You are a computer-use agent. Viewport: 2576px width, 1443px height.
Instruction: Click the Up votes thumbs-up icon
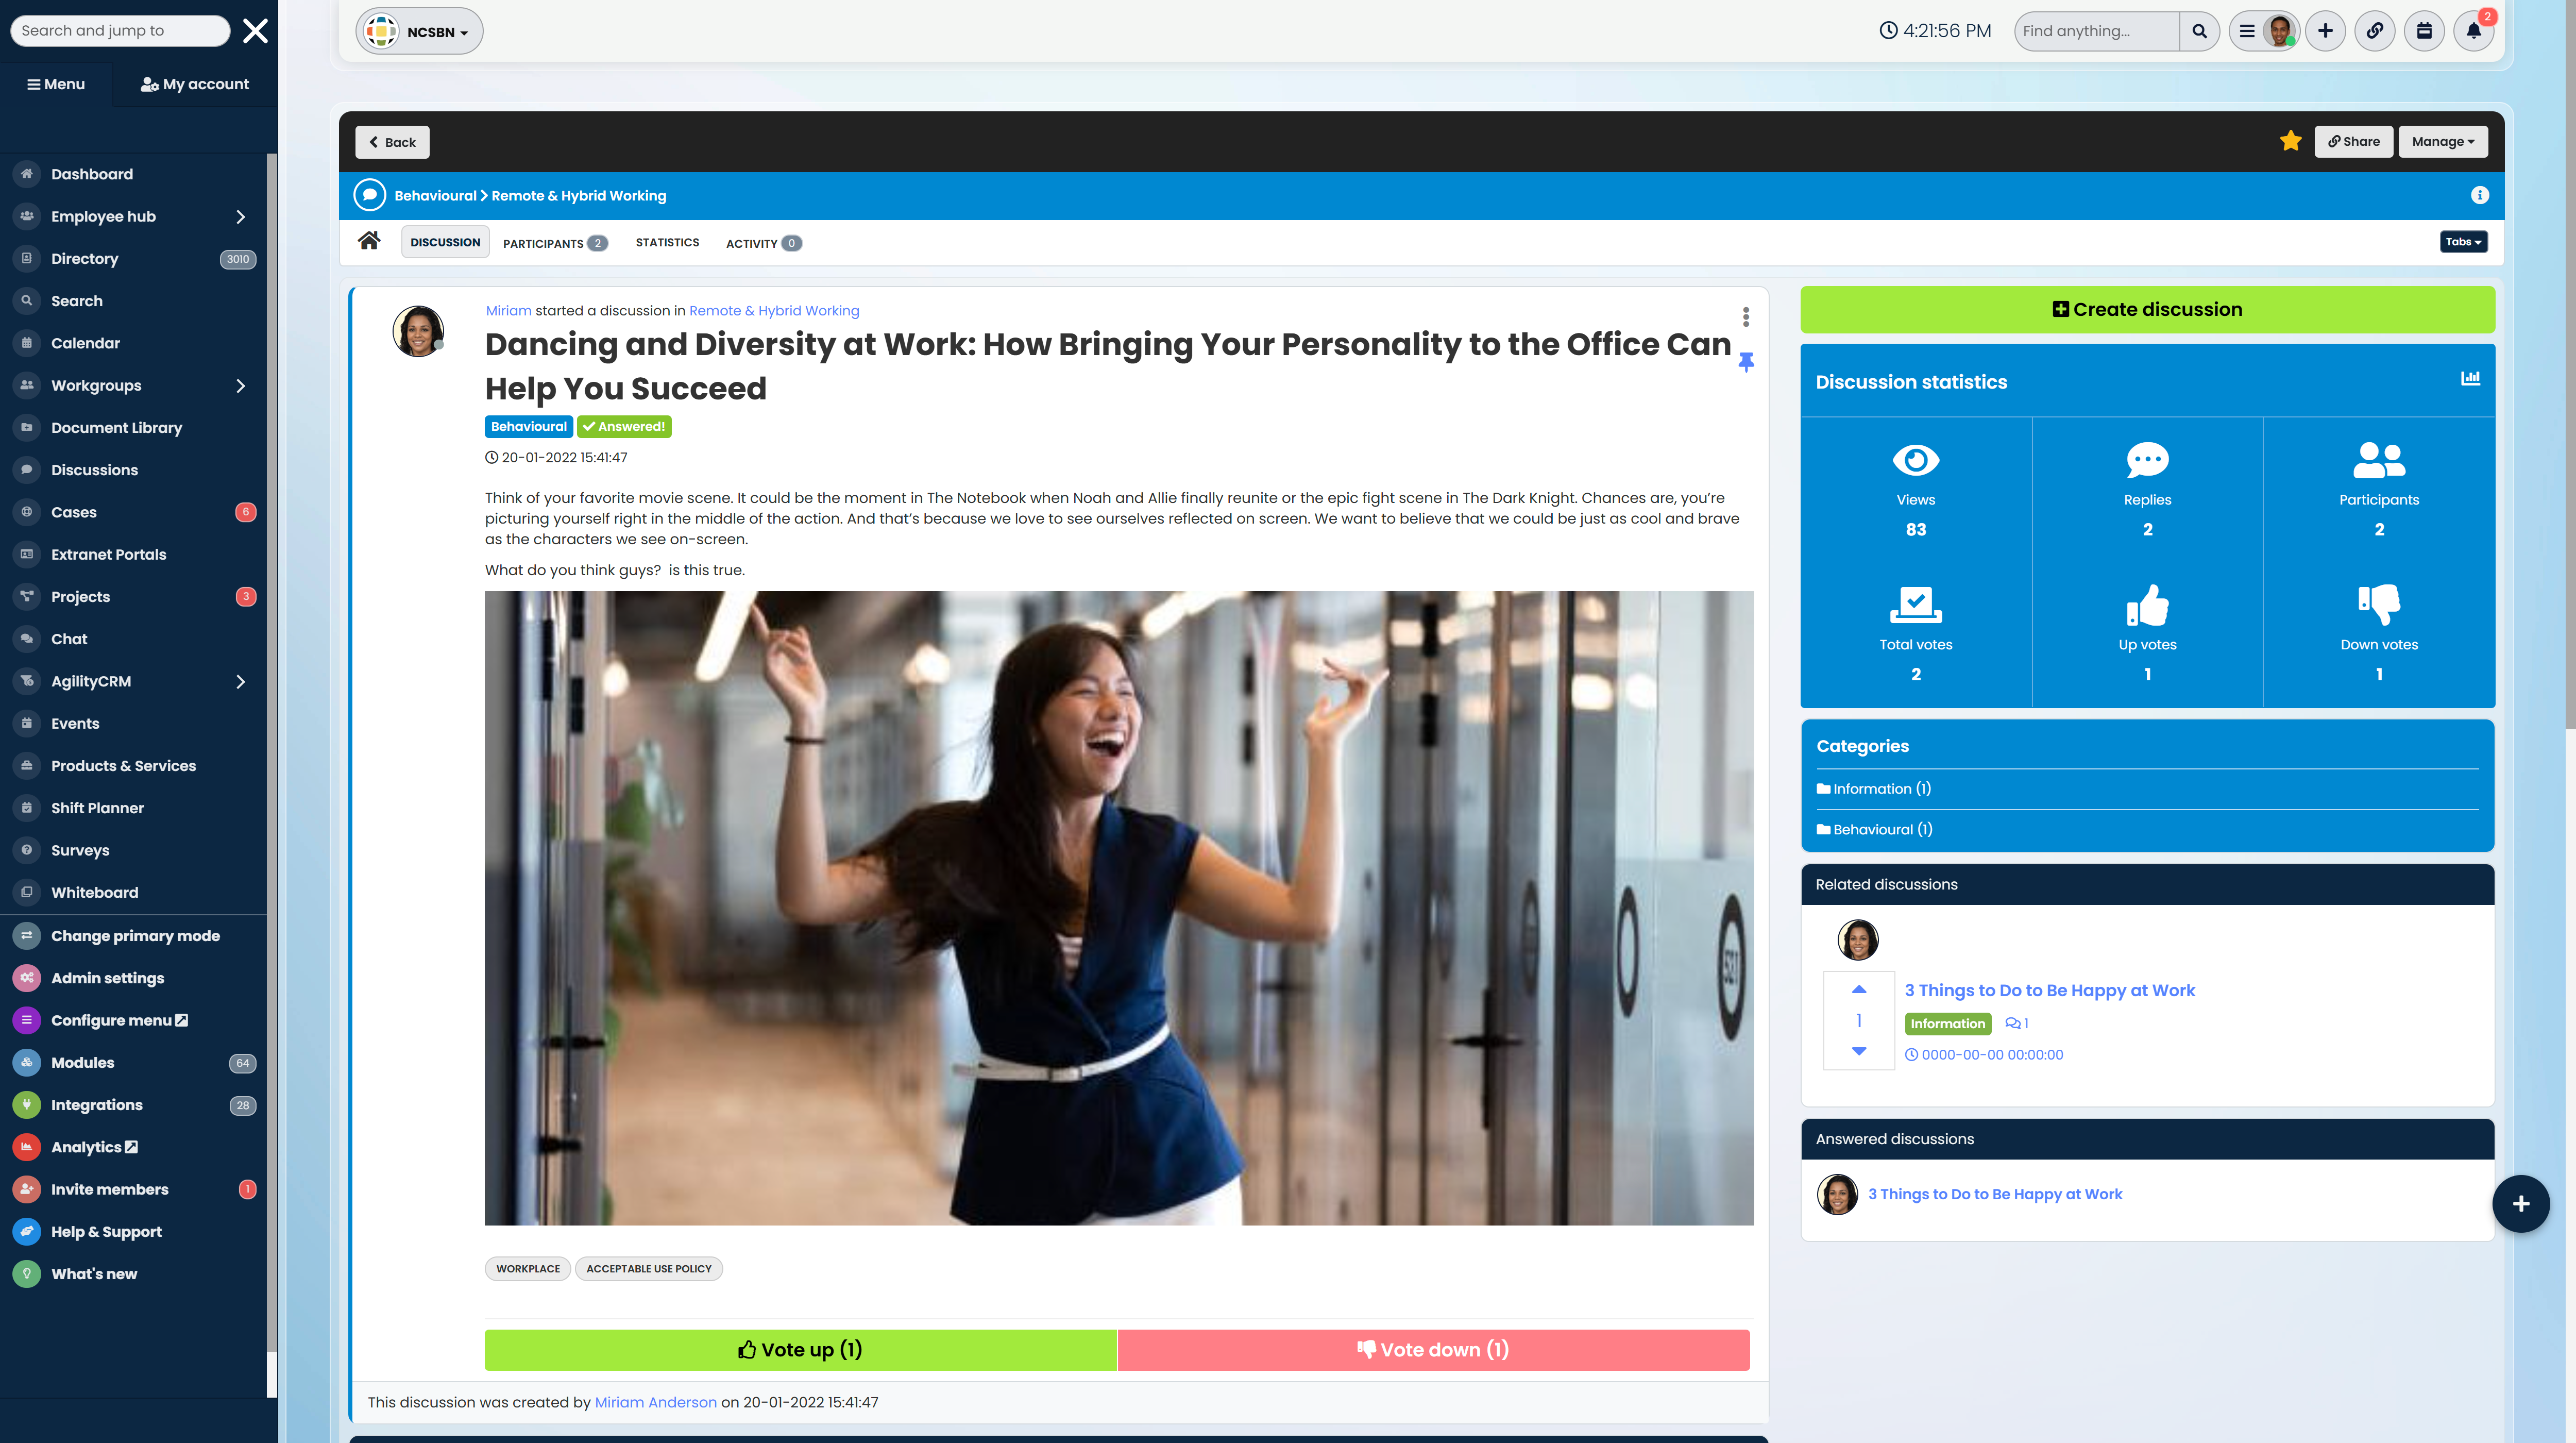[2147, 604]
